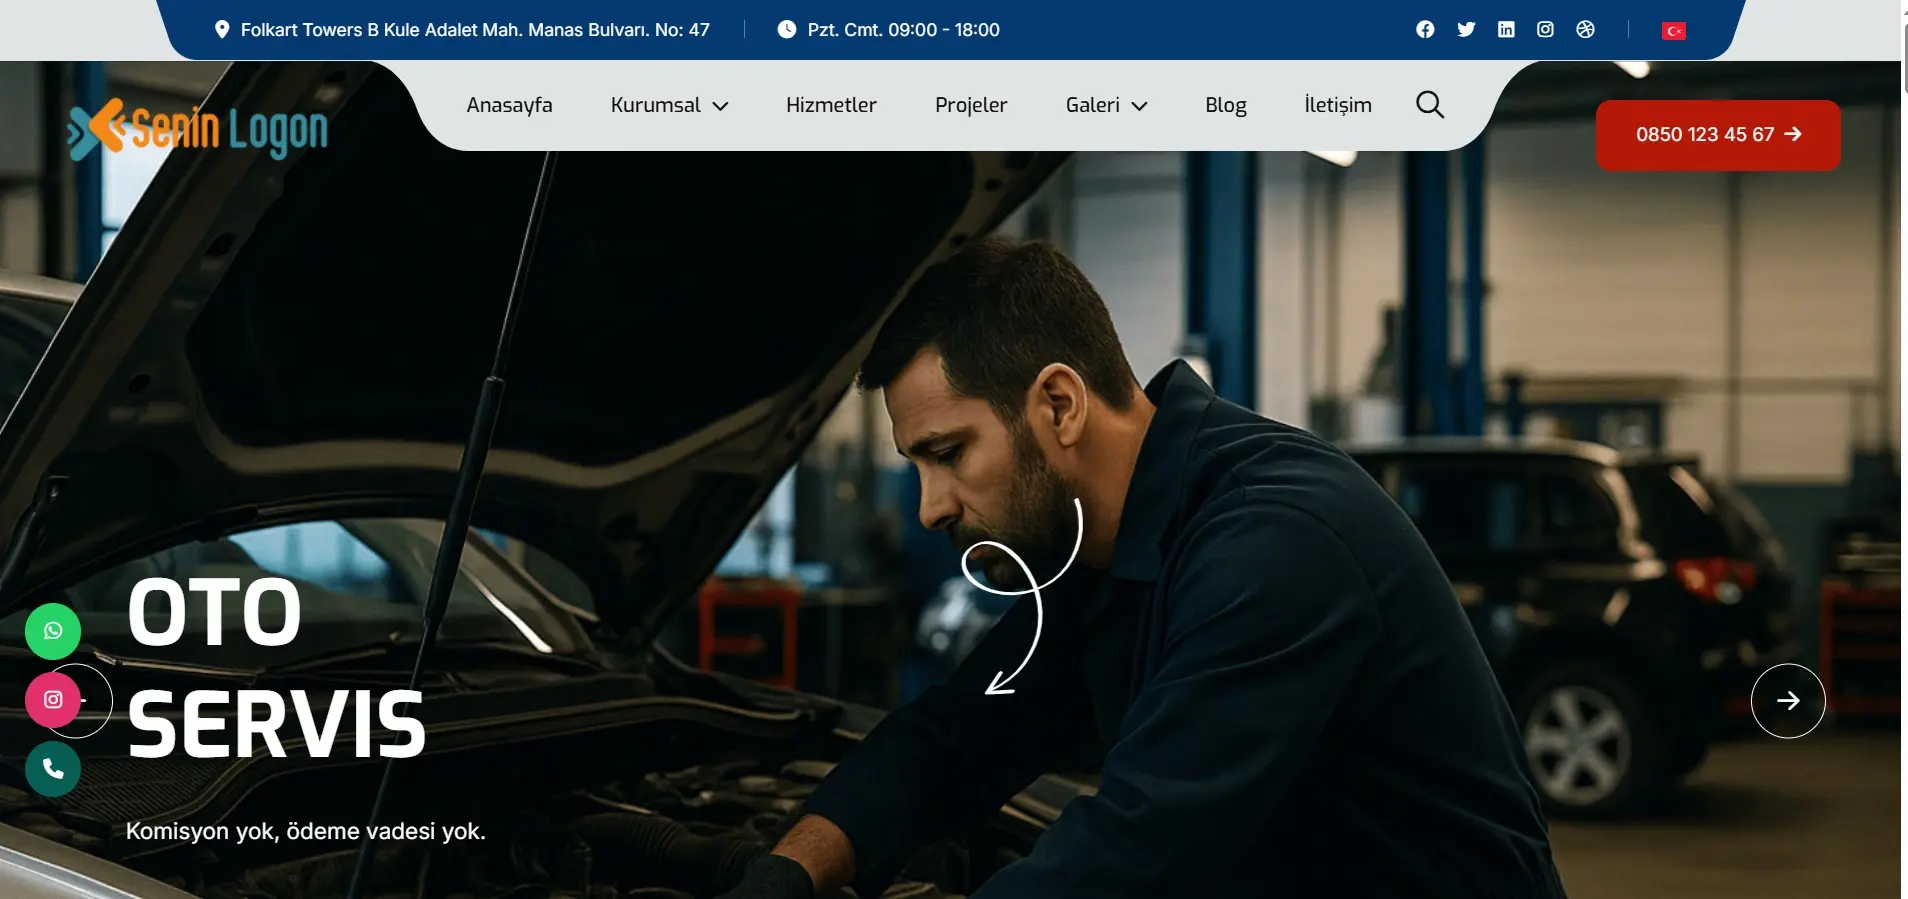Open the pink floating Instagram button
Viewport: 1908px width, 899px height.
53,700
